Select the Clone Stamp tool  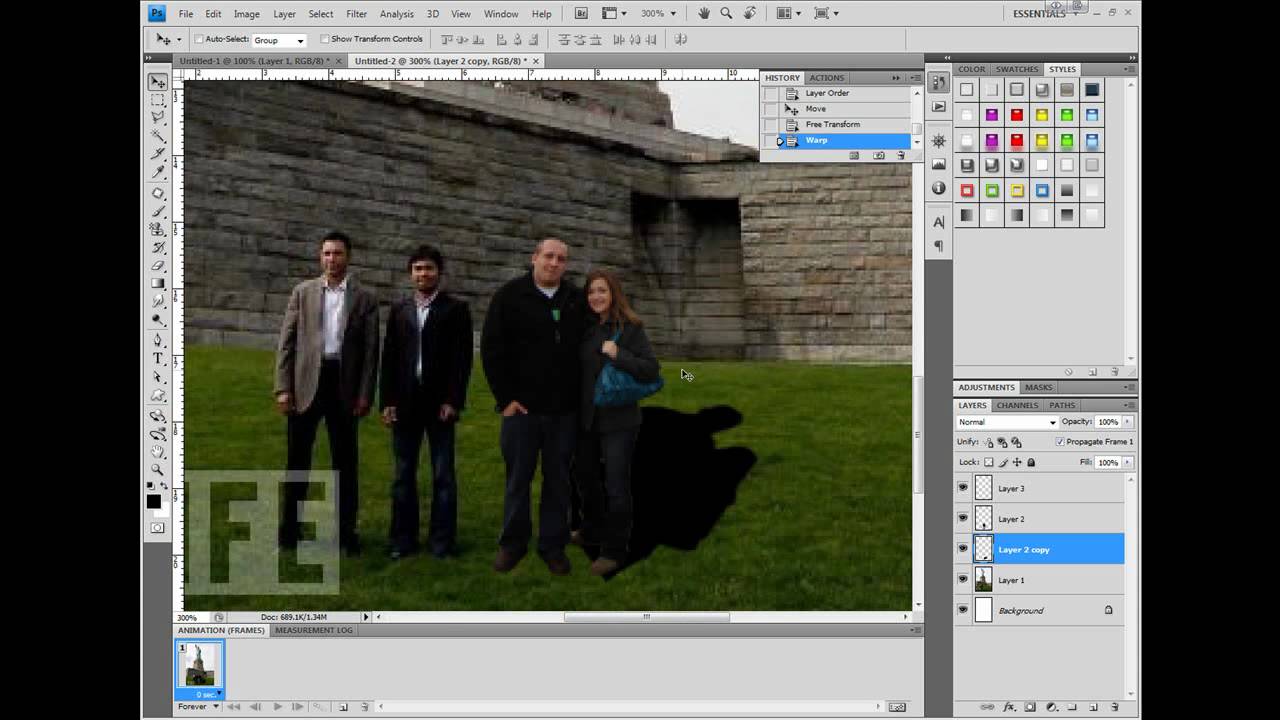point(158,229)
